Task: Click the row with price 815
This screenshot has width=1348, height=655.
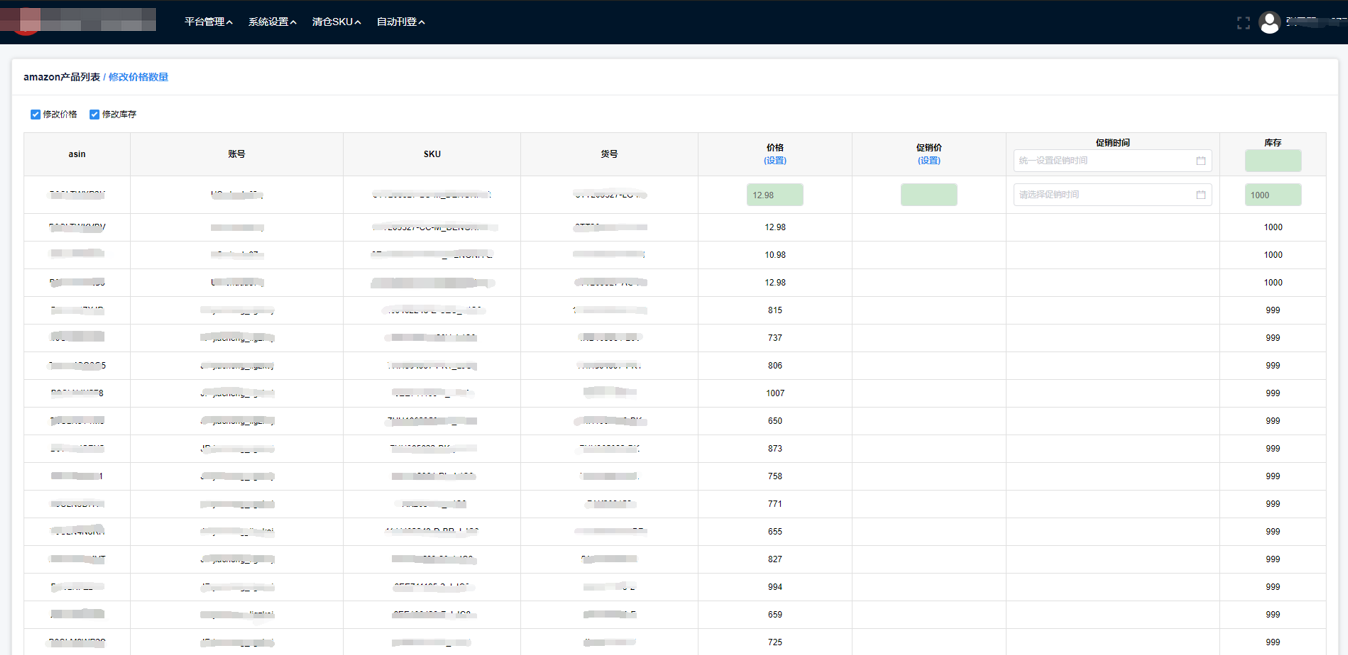Action: click(x=775, y=311)
